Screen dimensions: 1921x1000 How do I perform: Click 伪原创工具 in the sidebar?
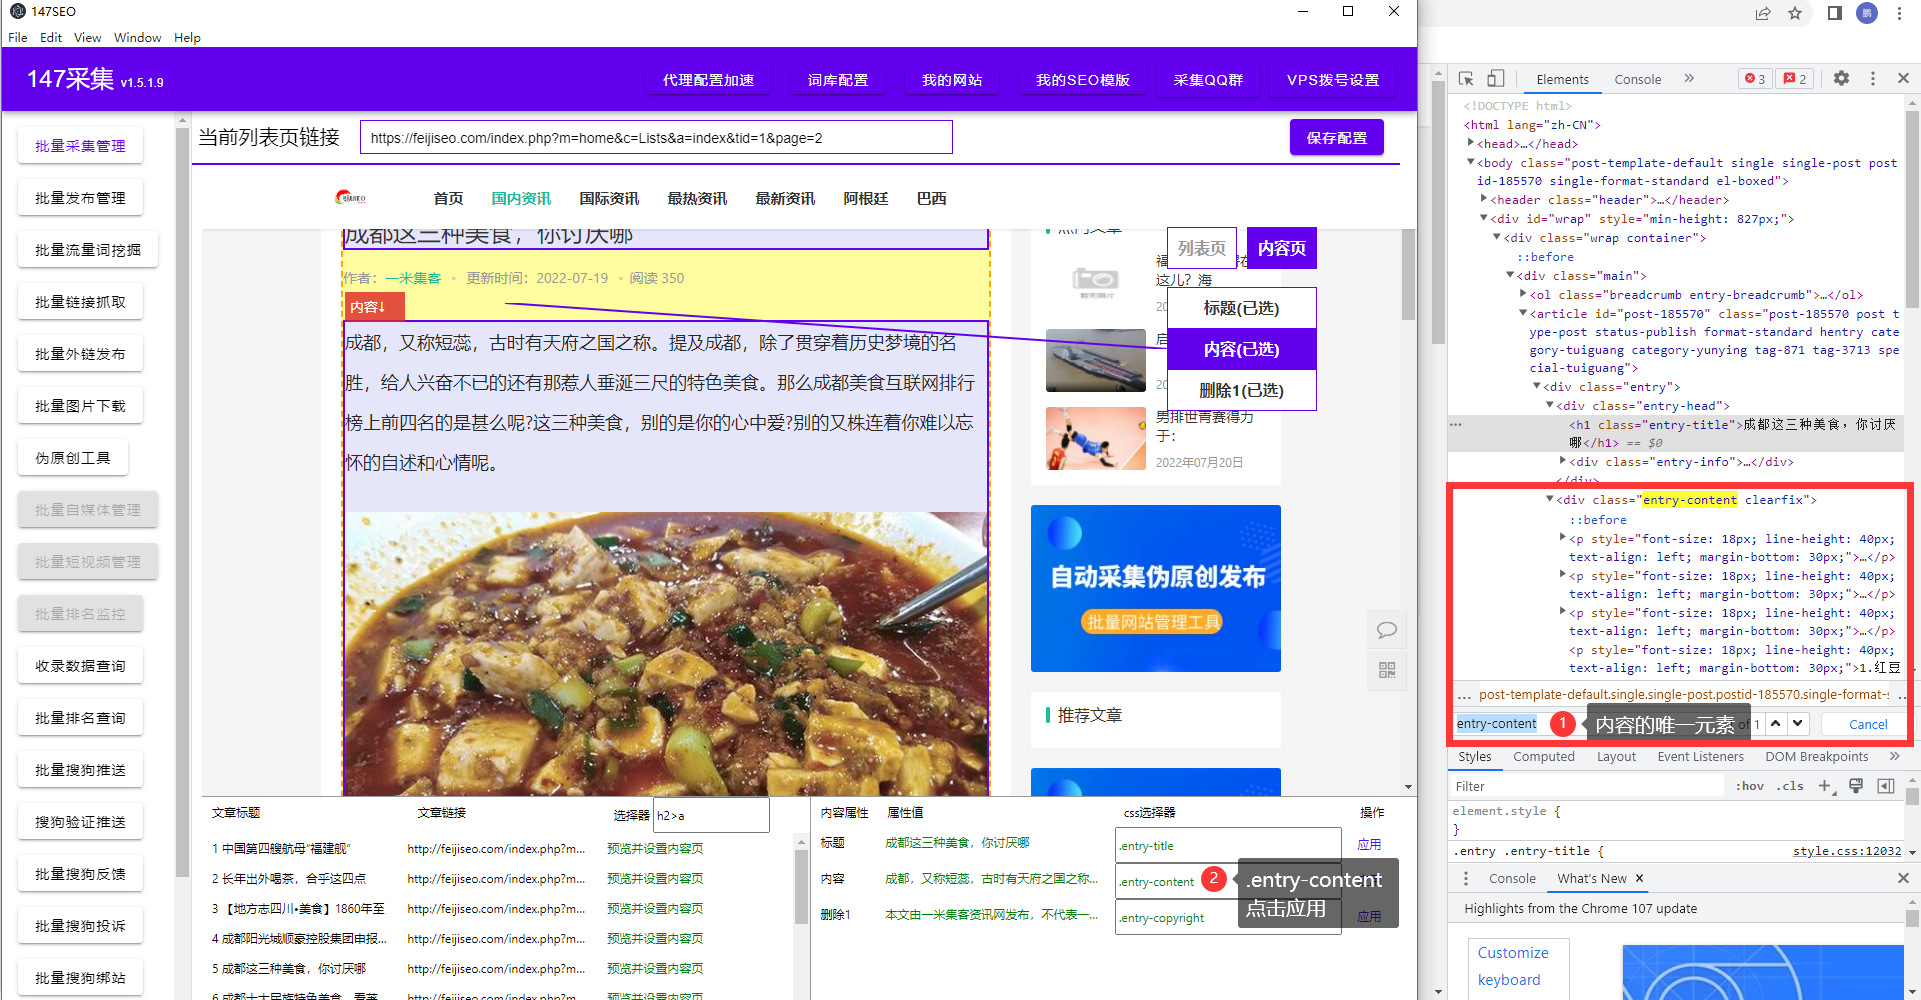tap(73, 458)
